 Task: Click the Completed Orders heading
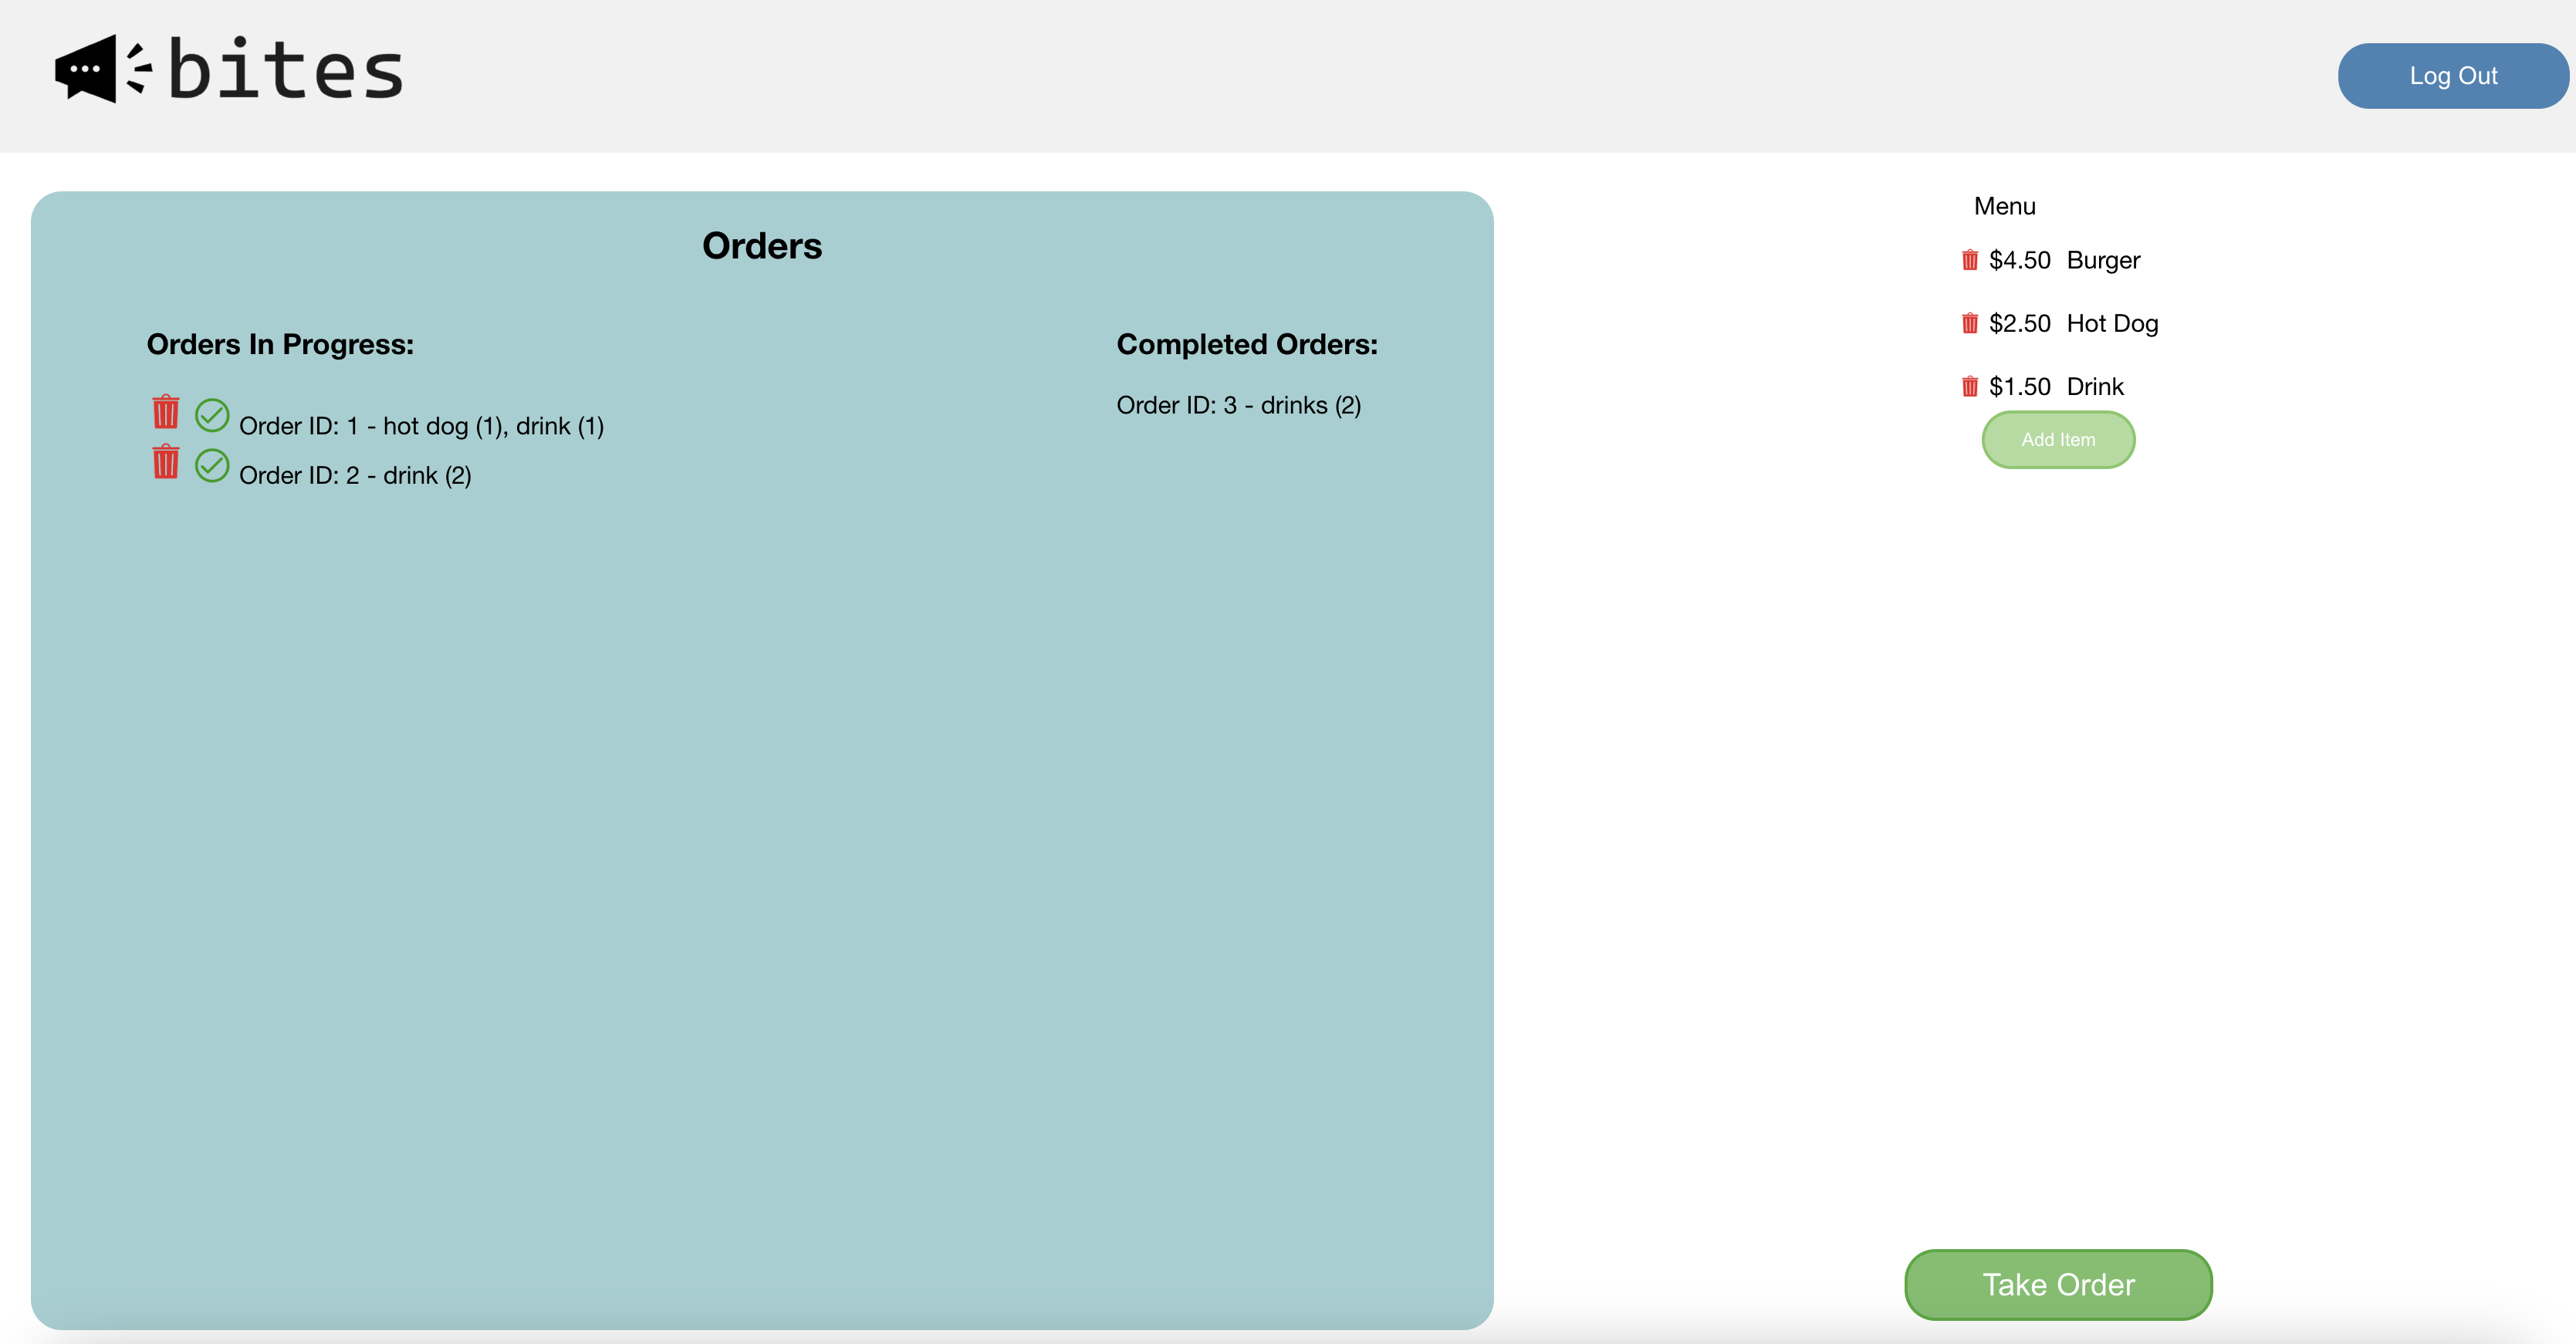[1246, 344]
